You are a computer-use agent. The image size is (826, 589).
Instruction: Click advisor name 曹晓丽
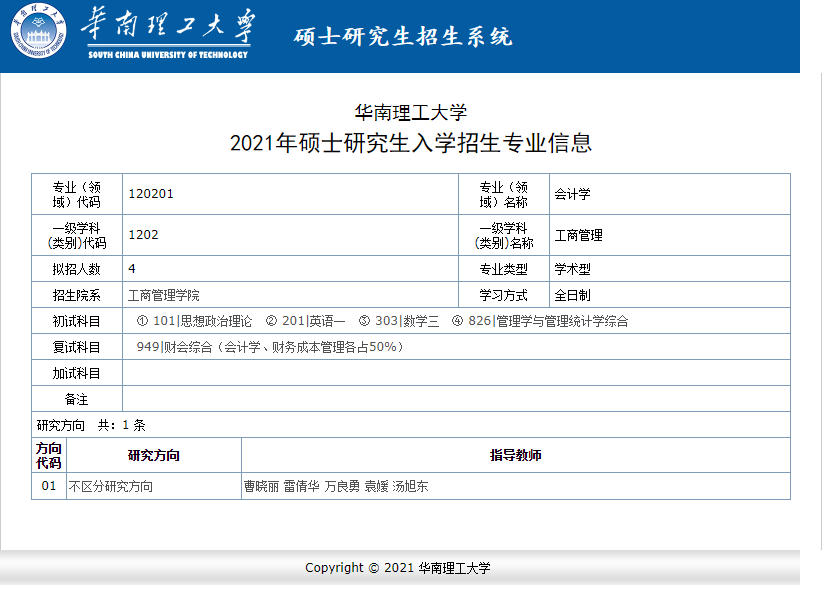(261, 486)
